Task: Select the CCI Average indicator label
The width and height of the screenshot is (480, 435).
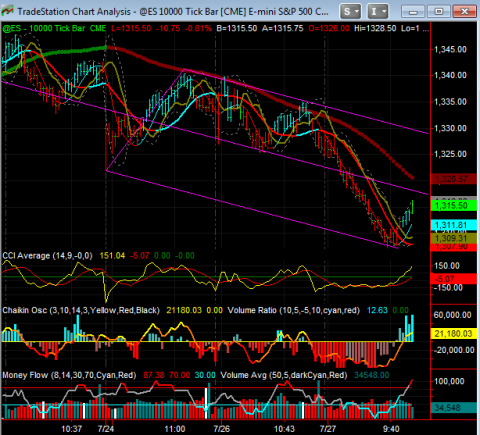Action: pyautogui.click(x=47, y=256)
